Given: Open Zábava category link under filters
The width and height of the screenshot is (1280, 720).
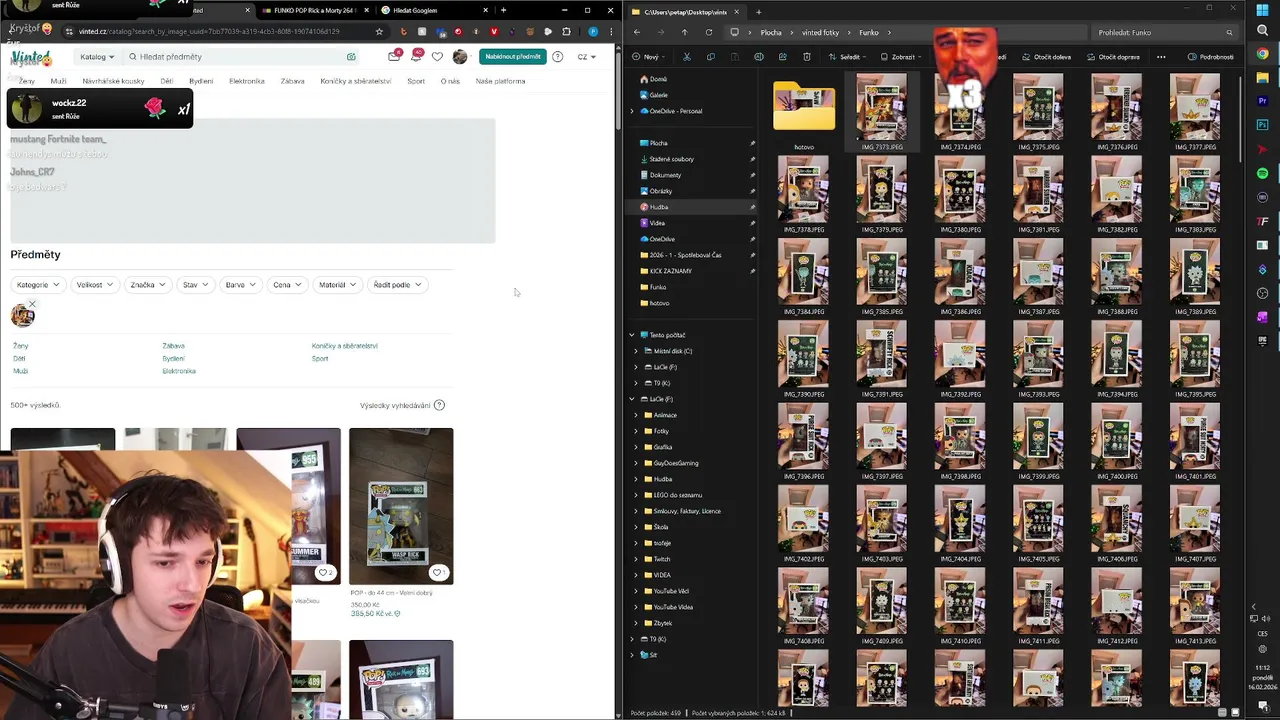Looking at the screenshot, I should click(x=173, y=346).
